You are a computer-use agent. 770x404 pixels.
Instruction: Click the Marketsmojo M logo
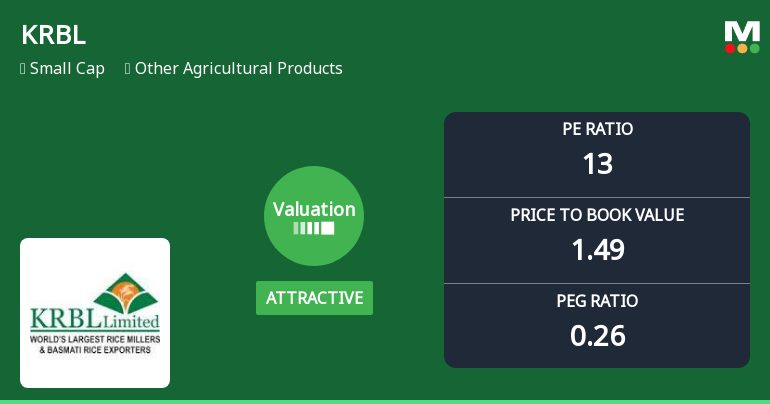pyautogui.click(x=742, y=31)
